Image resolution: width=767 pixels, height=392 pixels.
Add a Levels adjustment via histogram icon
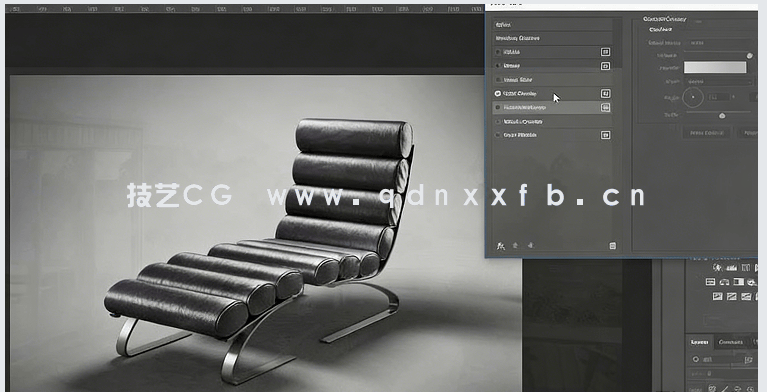[732, 268]
